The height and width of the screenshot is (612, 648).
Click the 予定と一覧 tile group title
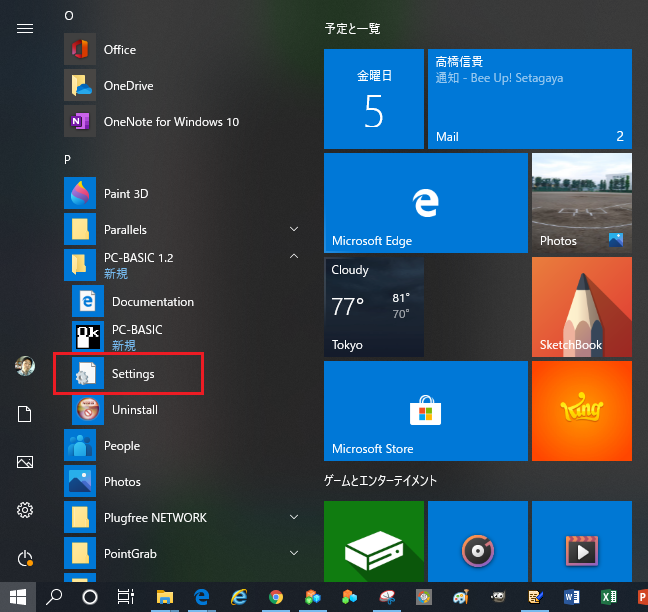[353, 29]
